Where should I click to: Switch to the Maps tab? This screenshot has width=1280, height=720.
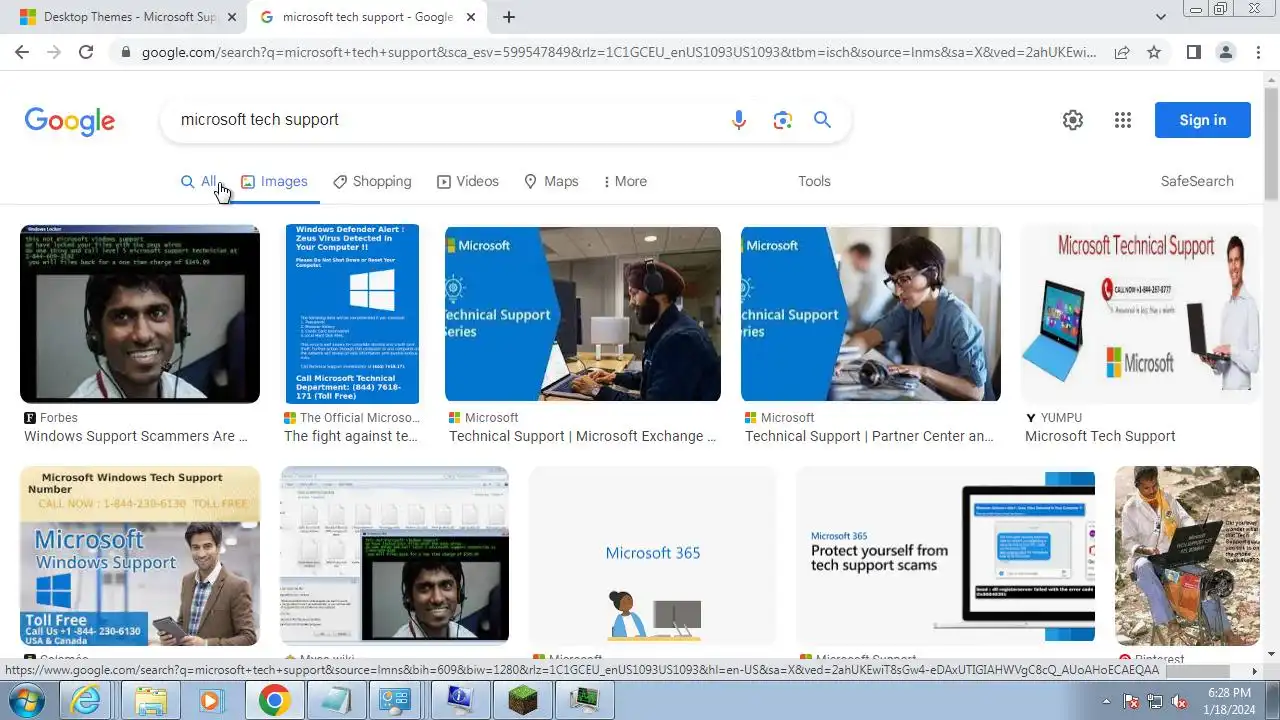(551, 181)
